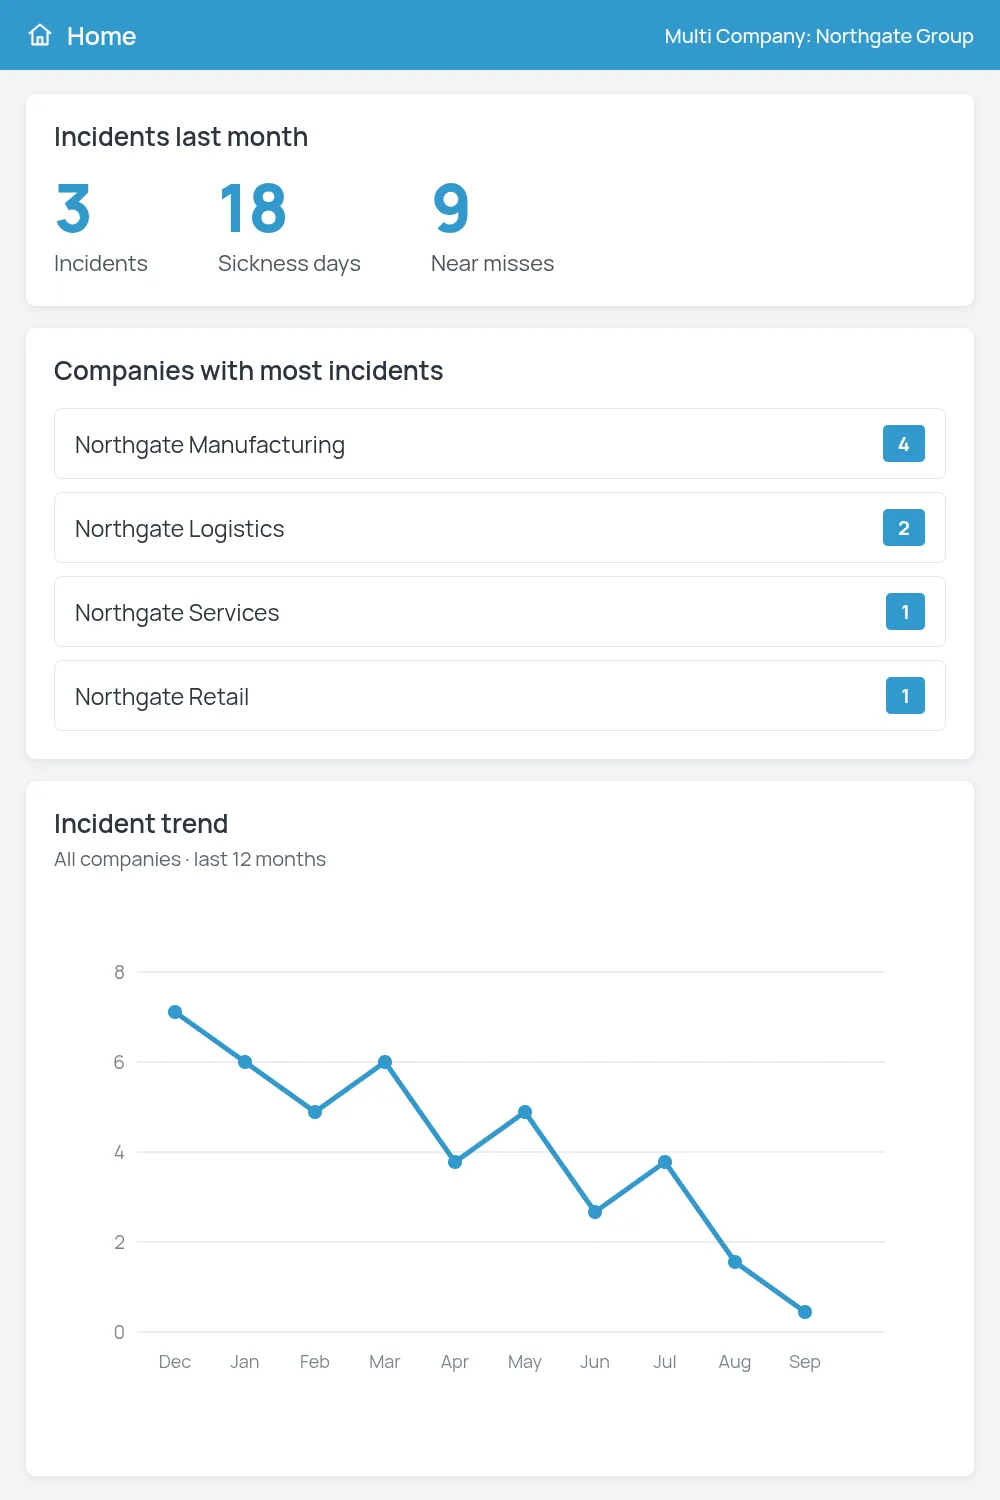The height and width of the screenshot is (1500, 1000).
Task: Open the Home title link
Action: (101, 36)
